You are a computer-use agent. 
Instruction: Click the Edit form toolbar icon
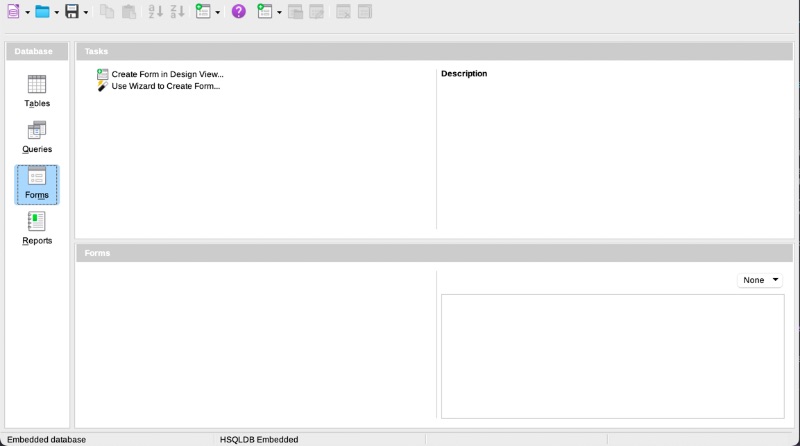316,11
